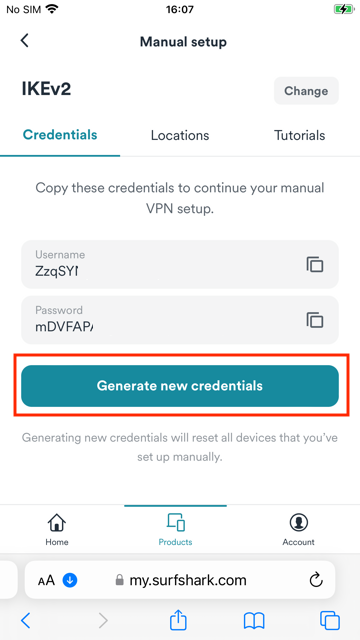Tap the Safari reload page icon
360x640 pixels.
316,580
